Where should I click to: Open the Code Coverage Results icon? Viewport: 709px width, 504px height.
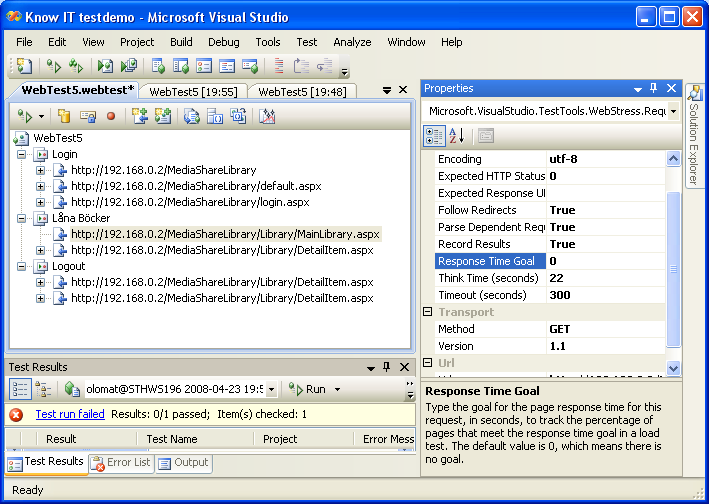click(x=227, y=66)
